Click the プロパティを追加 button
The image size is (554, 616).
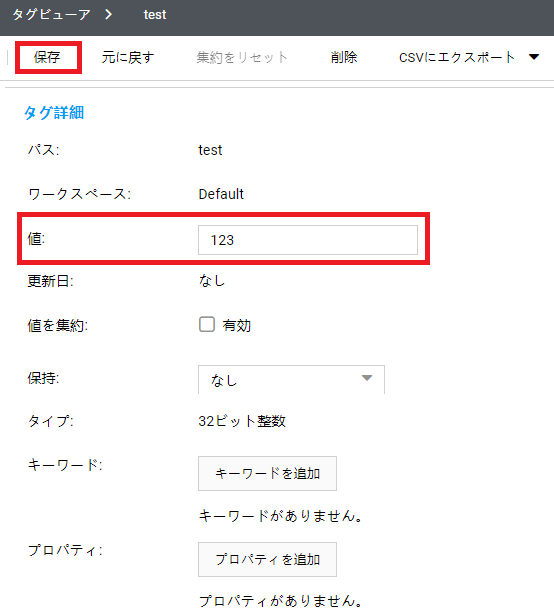pyautogui.click(x=267, y=559)
